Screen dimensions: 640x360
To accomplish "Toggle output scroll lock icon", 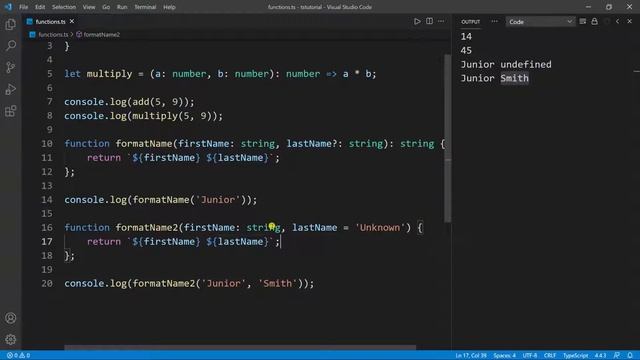I will click(x=594, y=21).
